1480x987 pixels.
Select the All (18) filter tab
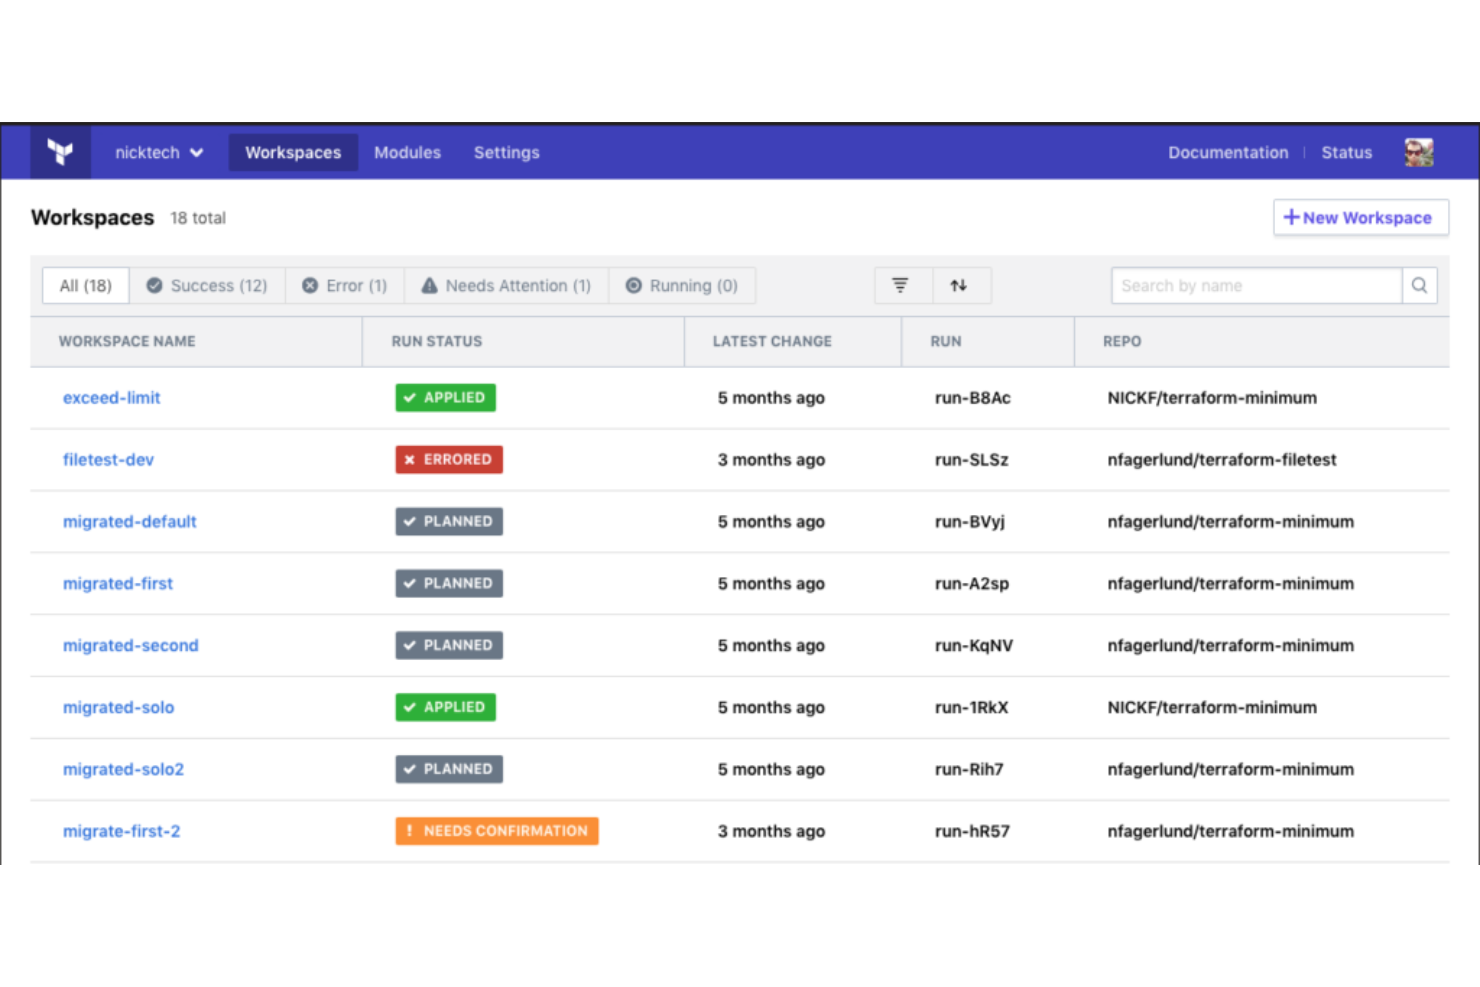pyautogui.click(x=84, y=285)
